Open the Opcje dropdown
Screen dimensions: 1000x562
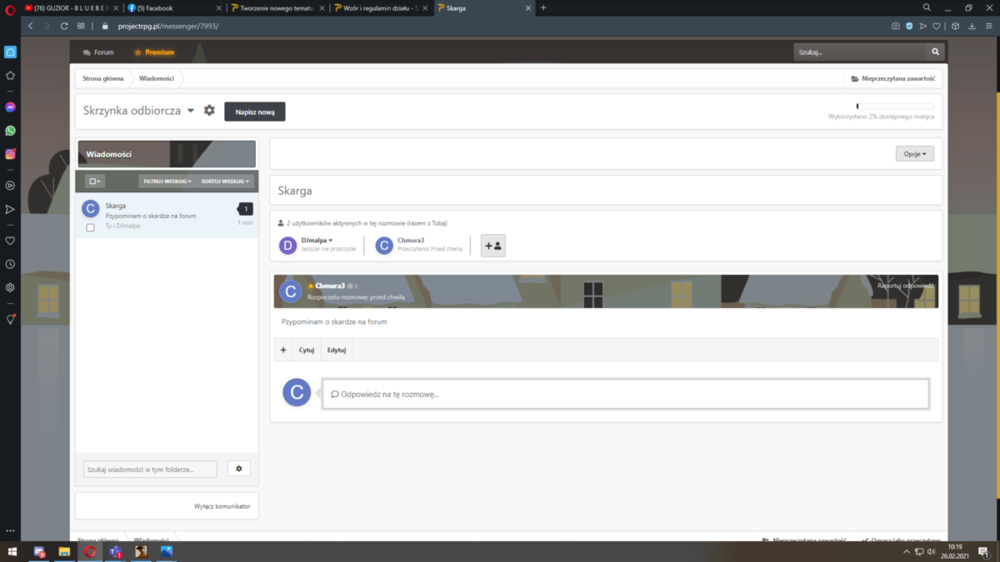point(915,154)
